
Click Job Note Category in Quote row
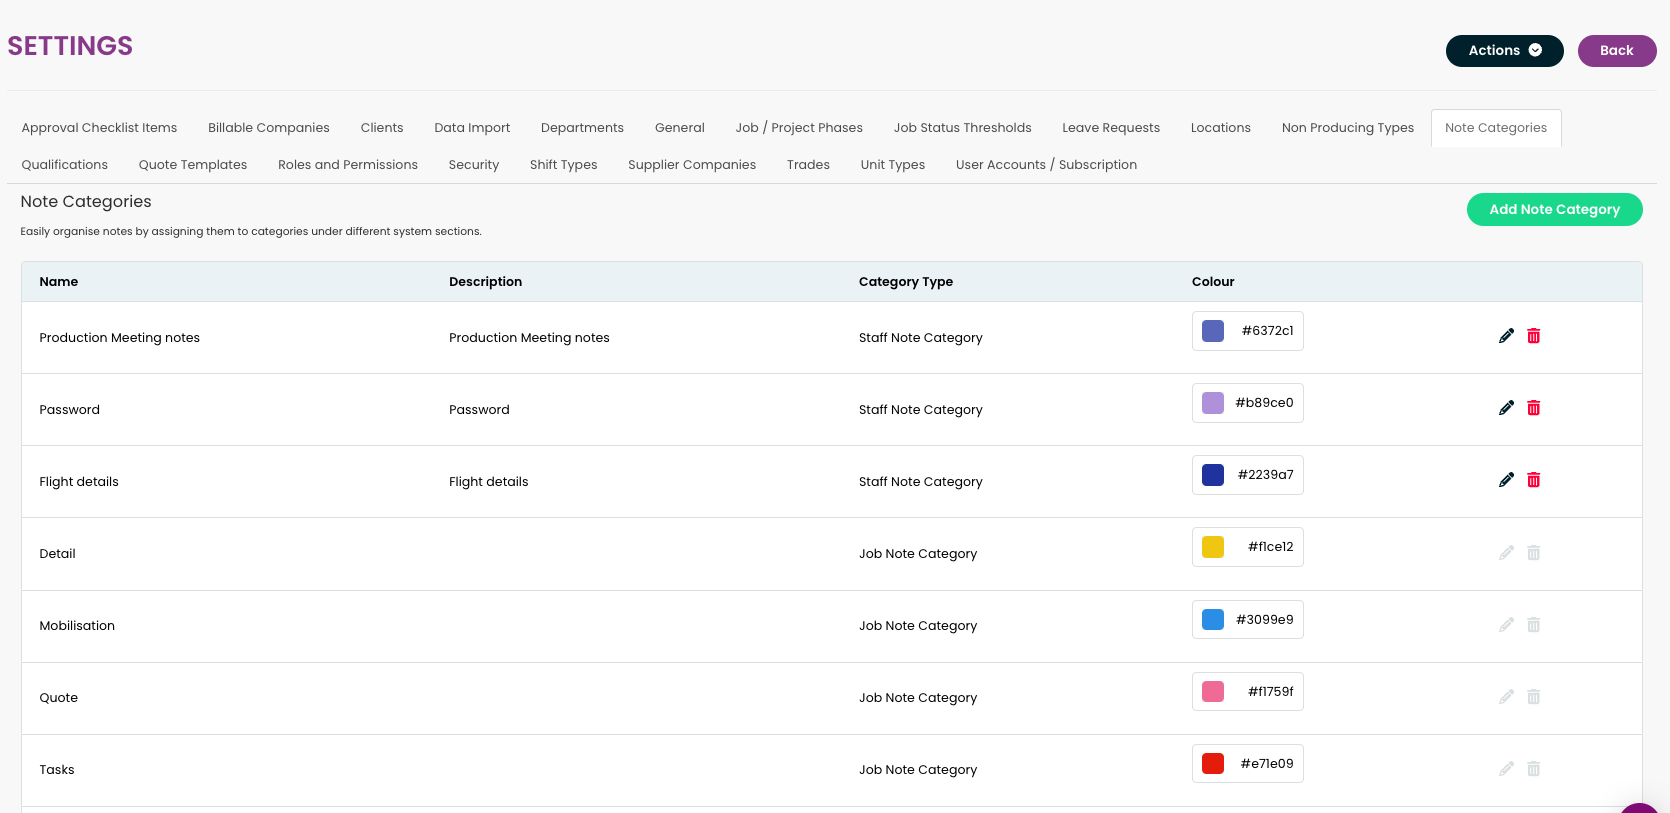pyautogui.click(x=917, y=698)
